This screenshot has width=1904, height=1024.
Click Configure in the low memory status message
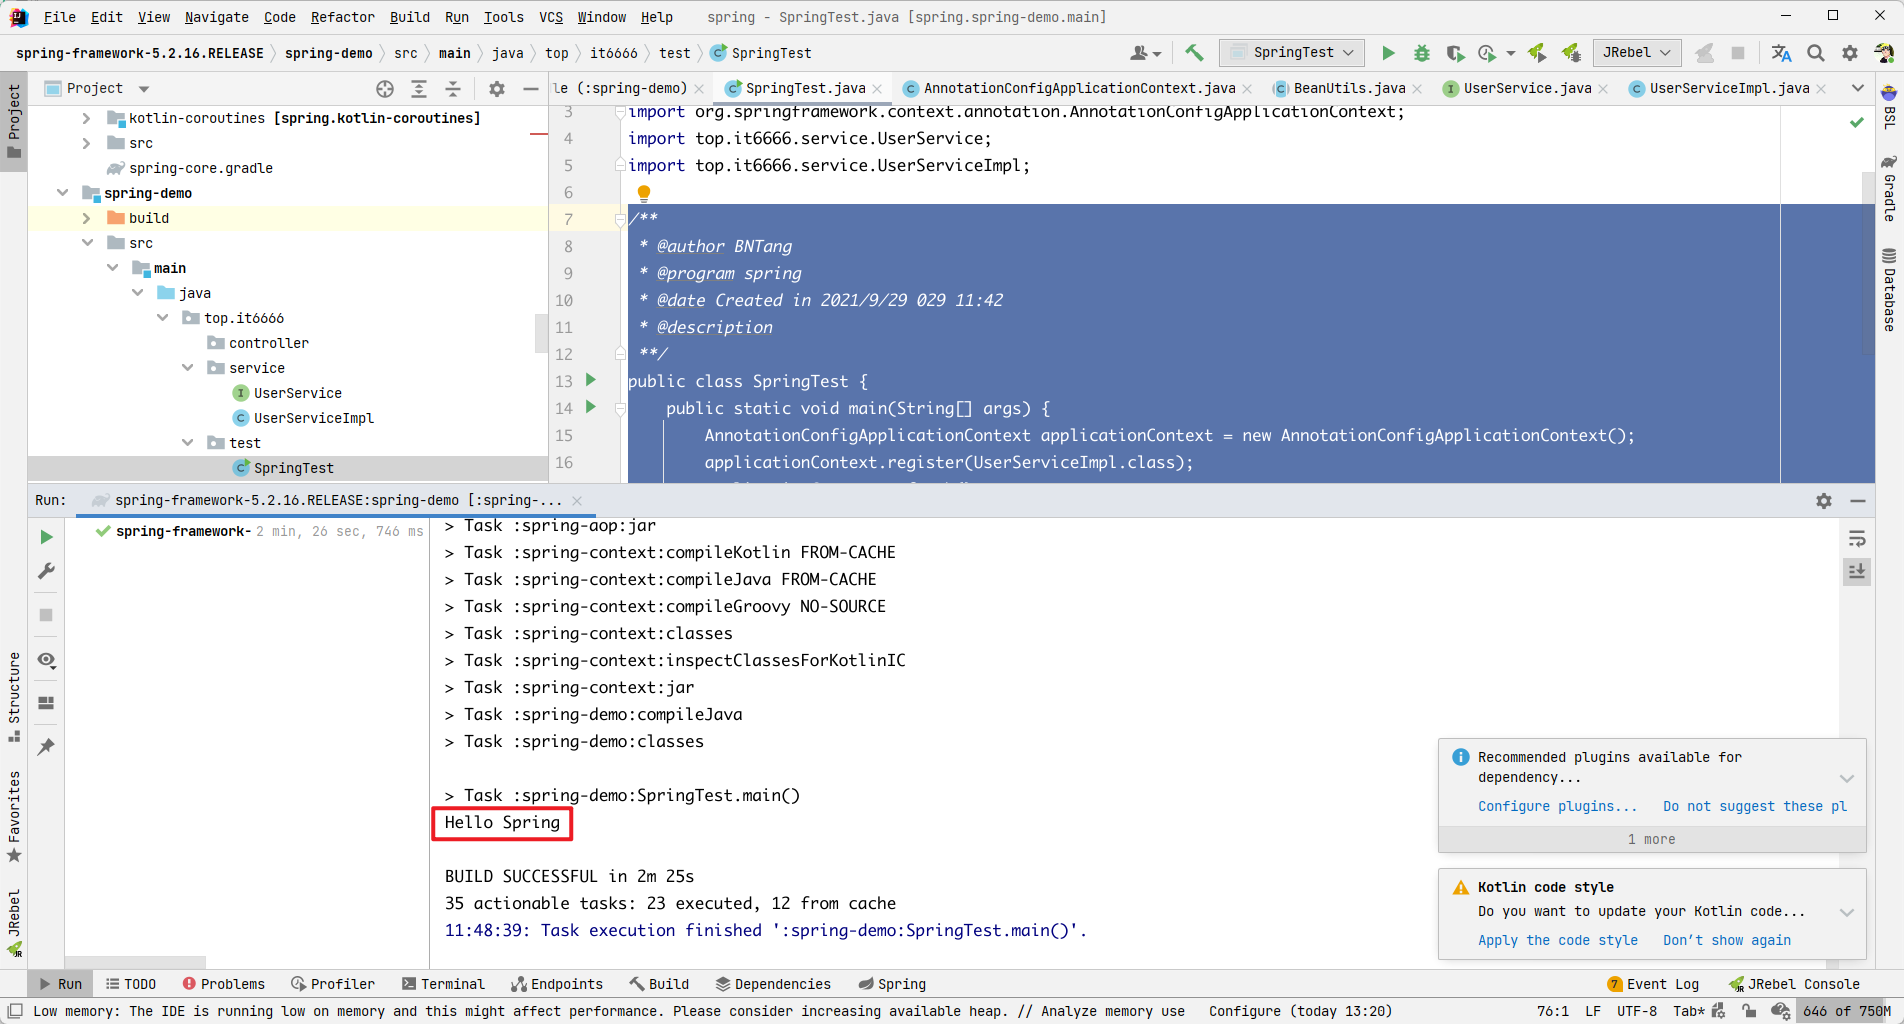[x=1244, y=1011]
